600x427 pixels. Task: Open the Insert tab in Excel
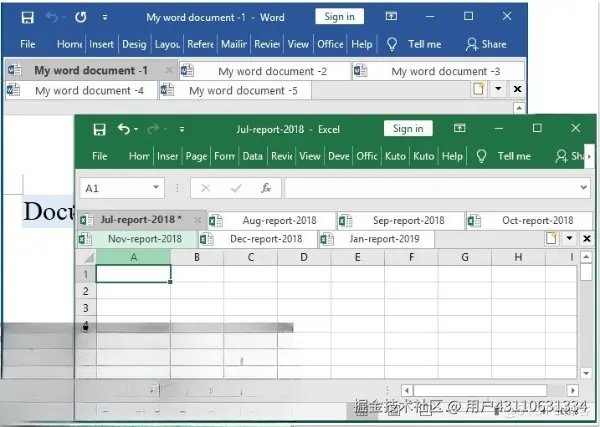167,156
